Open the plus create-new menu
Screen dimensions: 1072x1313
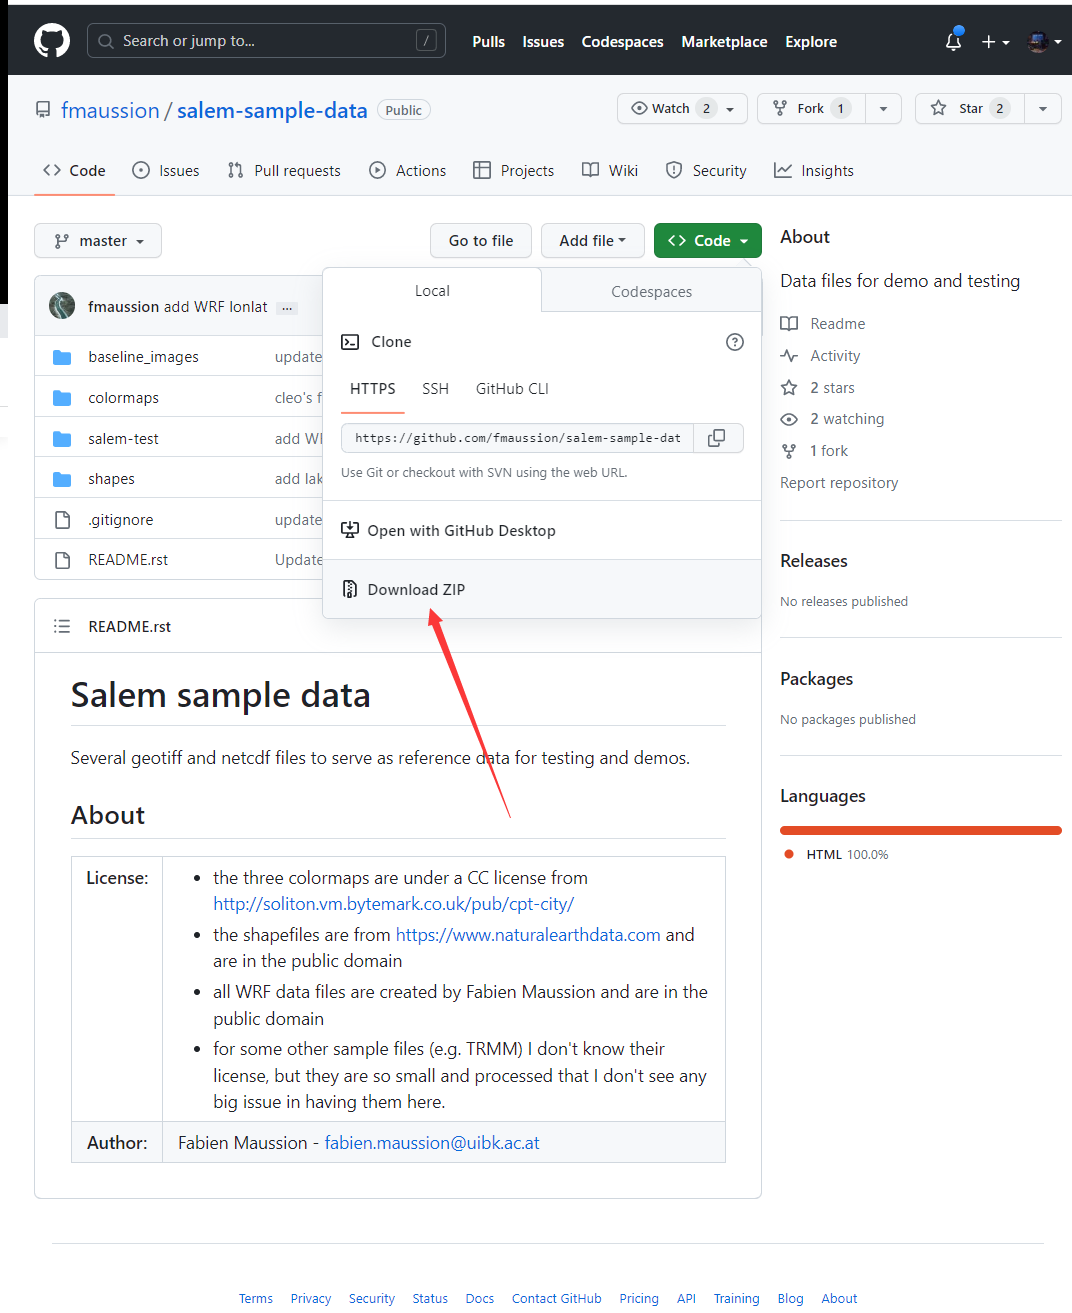(995, 42)
